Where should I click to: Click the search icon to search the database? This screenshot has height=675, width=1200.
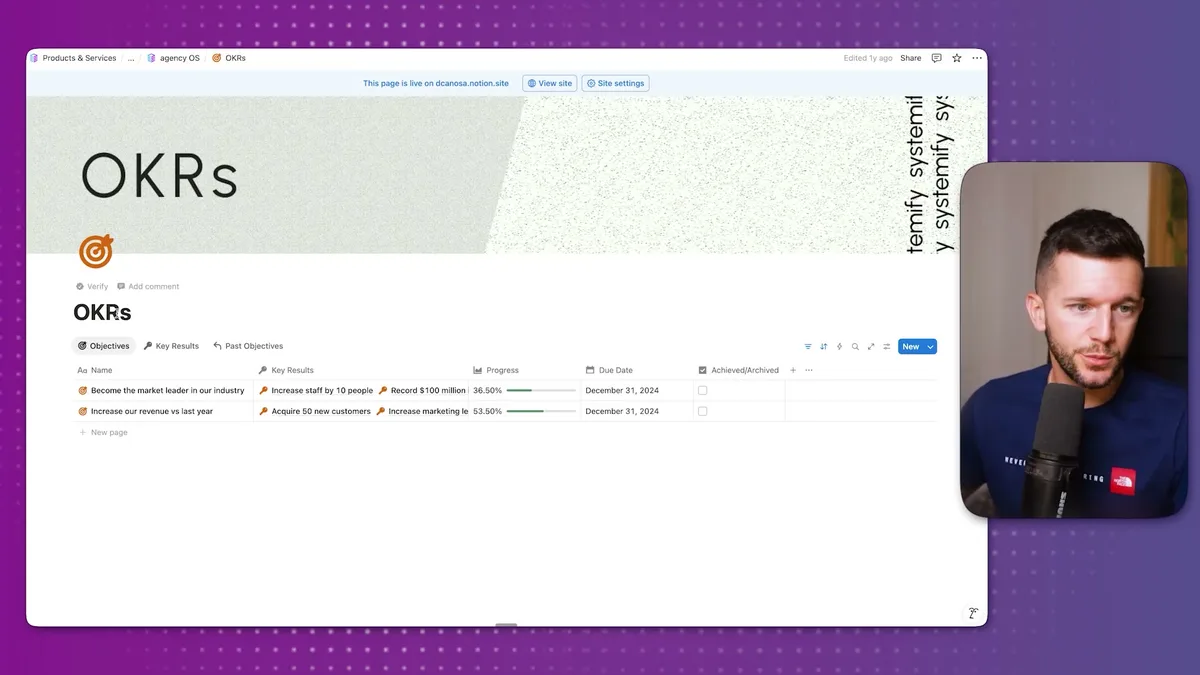(x=855, y=346)
